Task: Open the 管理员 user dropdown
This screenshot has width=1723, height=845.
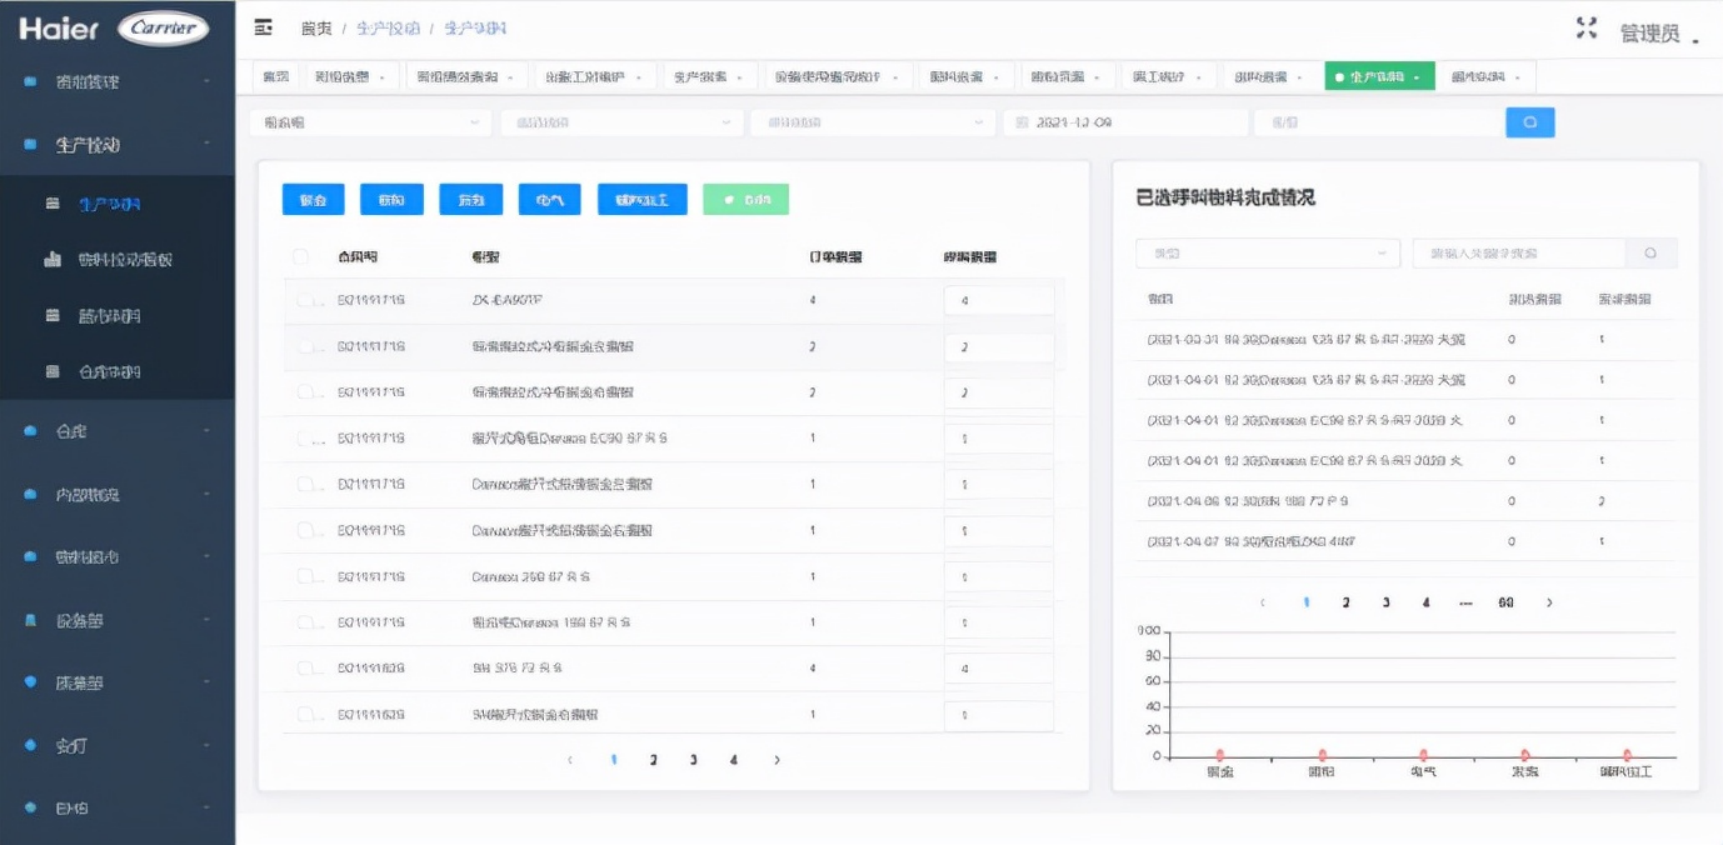Action: tap(1657, 34)
